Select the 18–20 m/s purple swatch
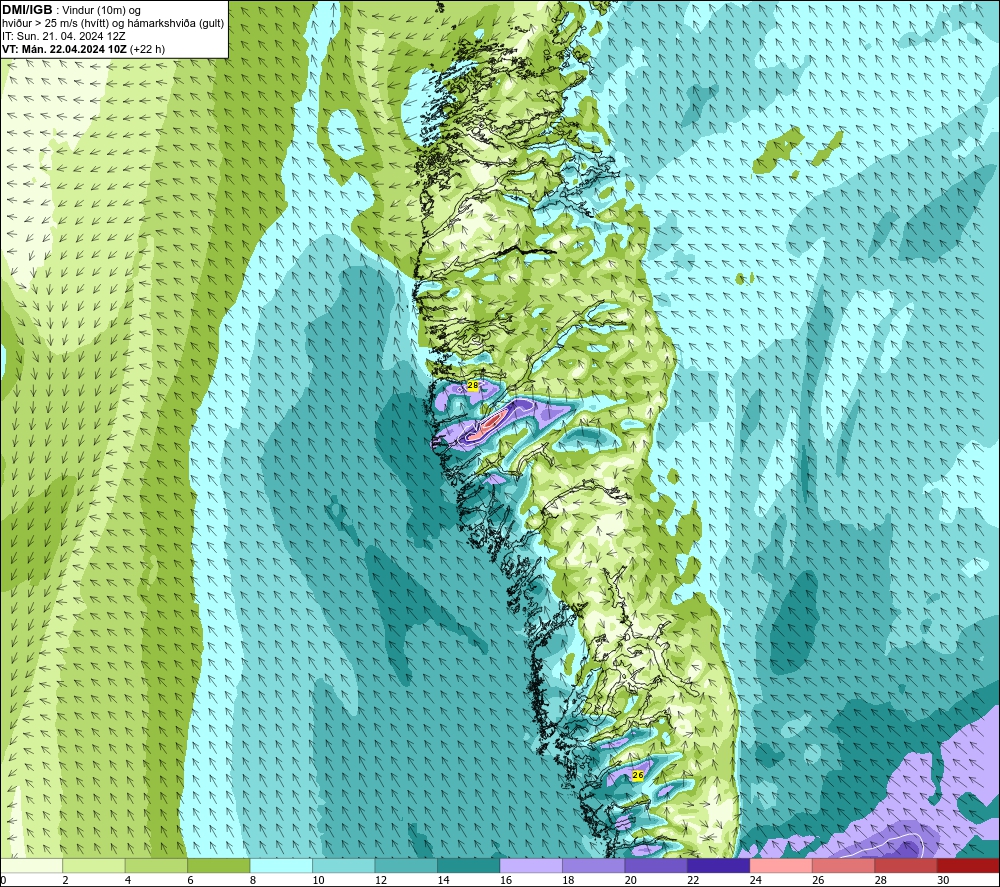The image size is (1000, 887). click(x=594, y=866)
